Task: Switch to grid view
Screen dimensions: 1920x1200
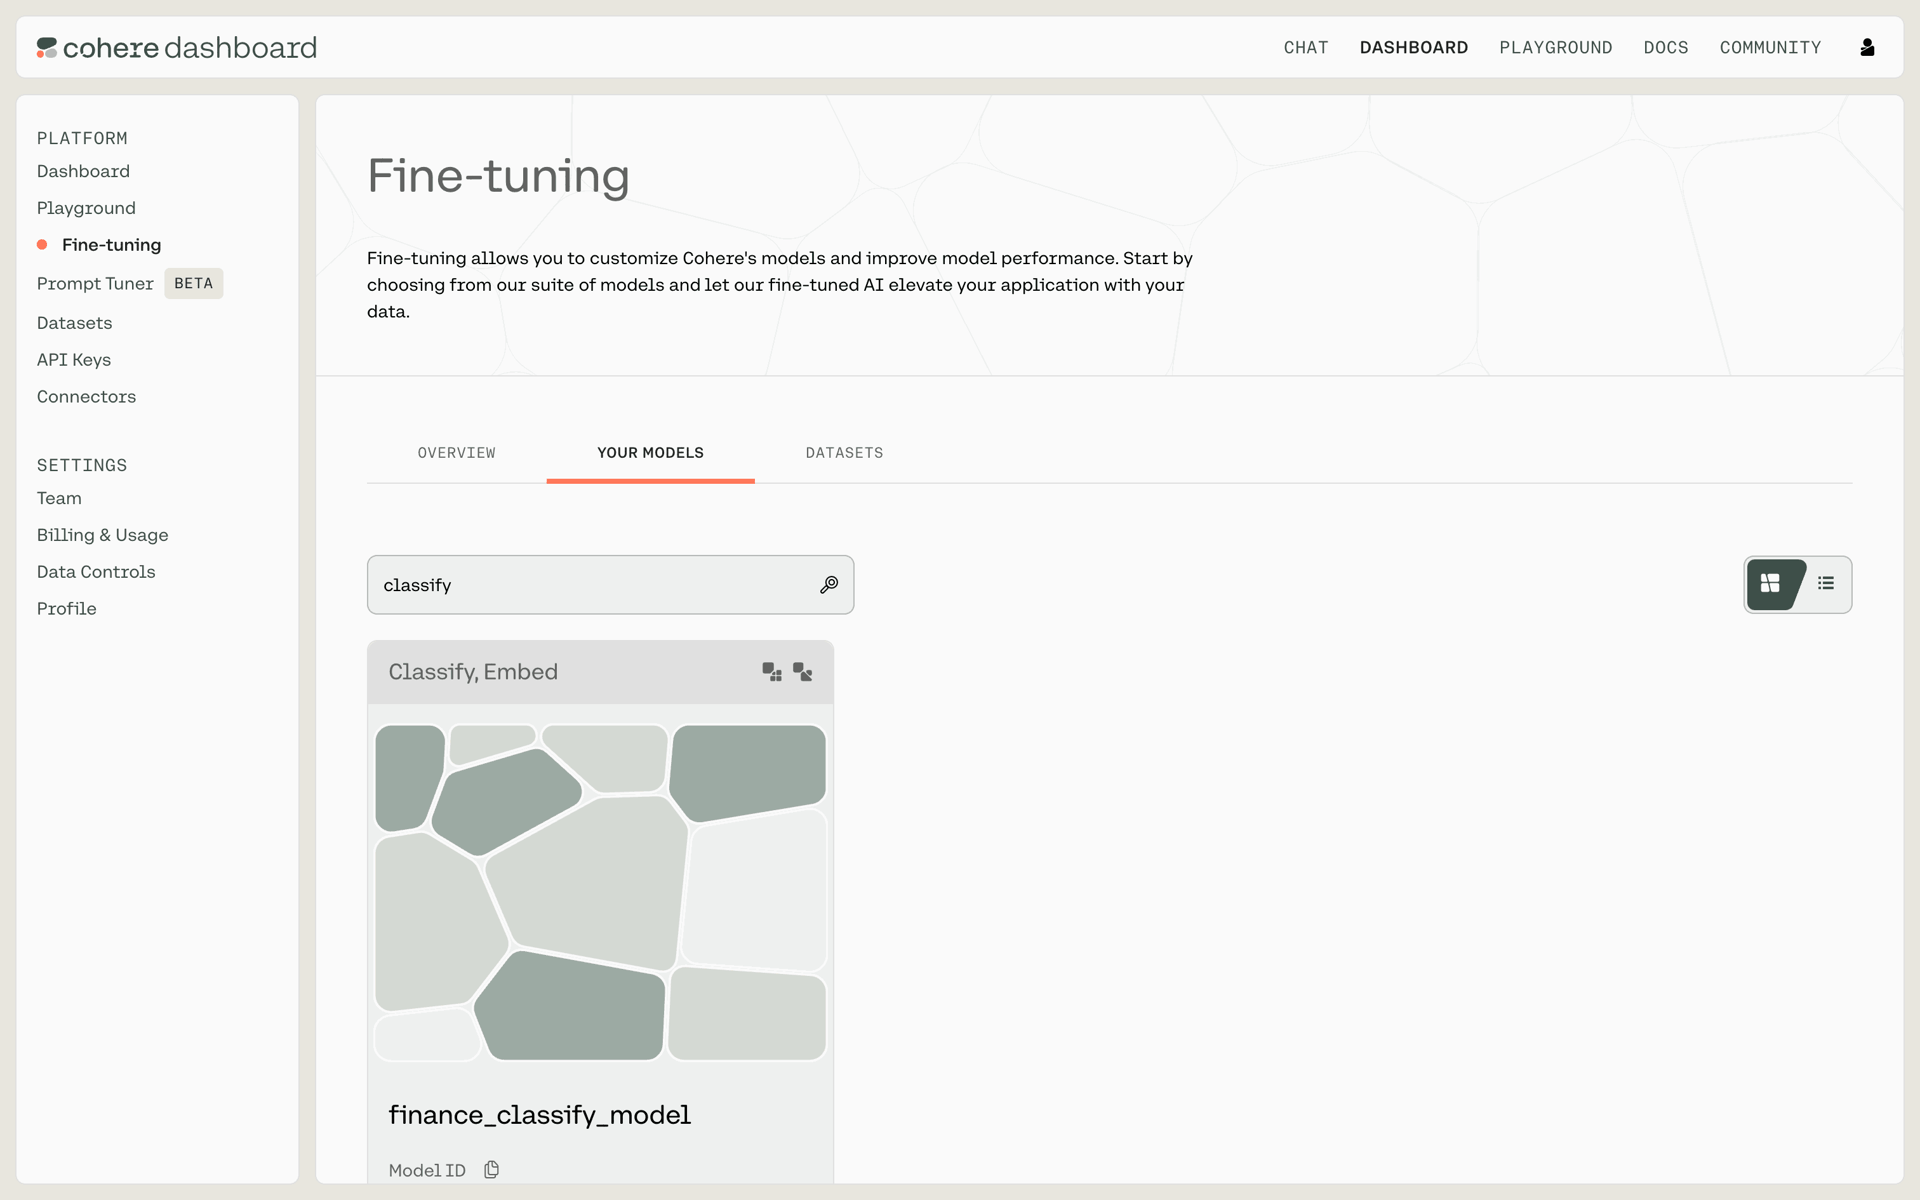Action: (x=1771, y=584)
